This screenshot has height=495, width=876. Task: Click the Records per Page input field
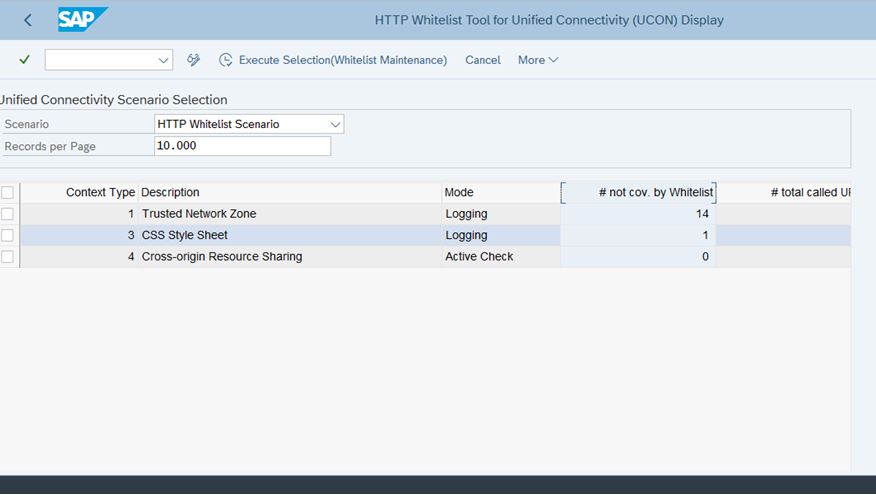click(x=242, y=146)
